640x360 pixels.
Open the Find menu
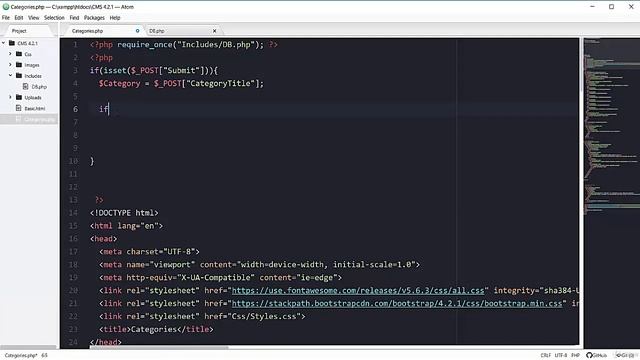(x=74, y=18)
